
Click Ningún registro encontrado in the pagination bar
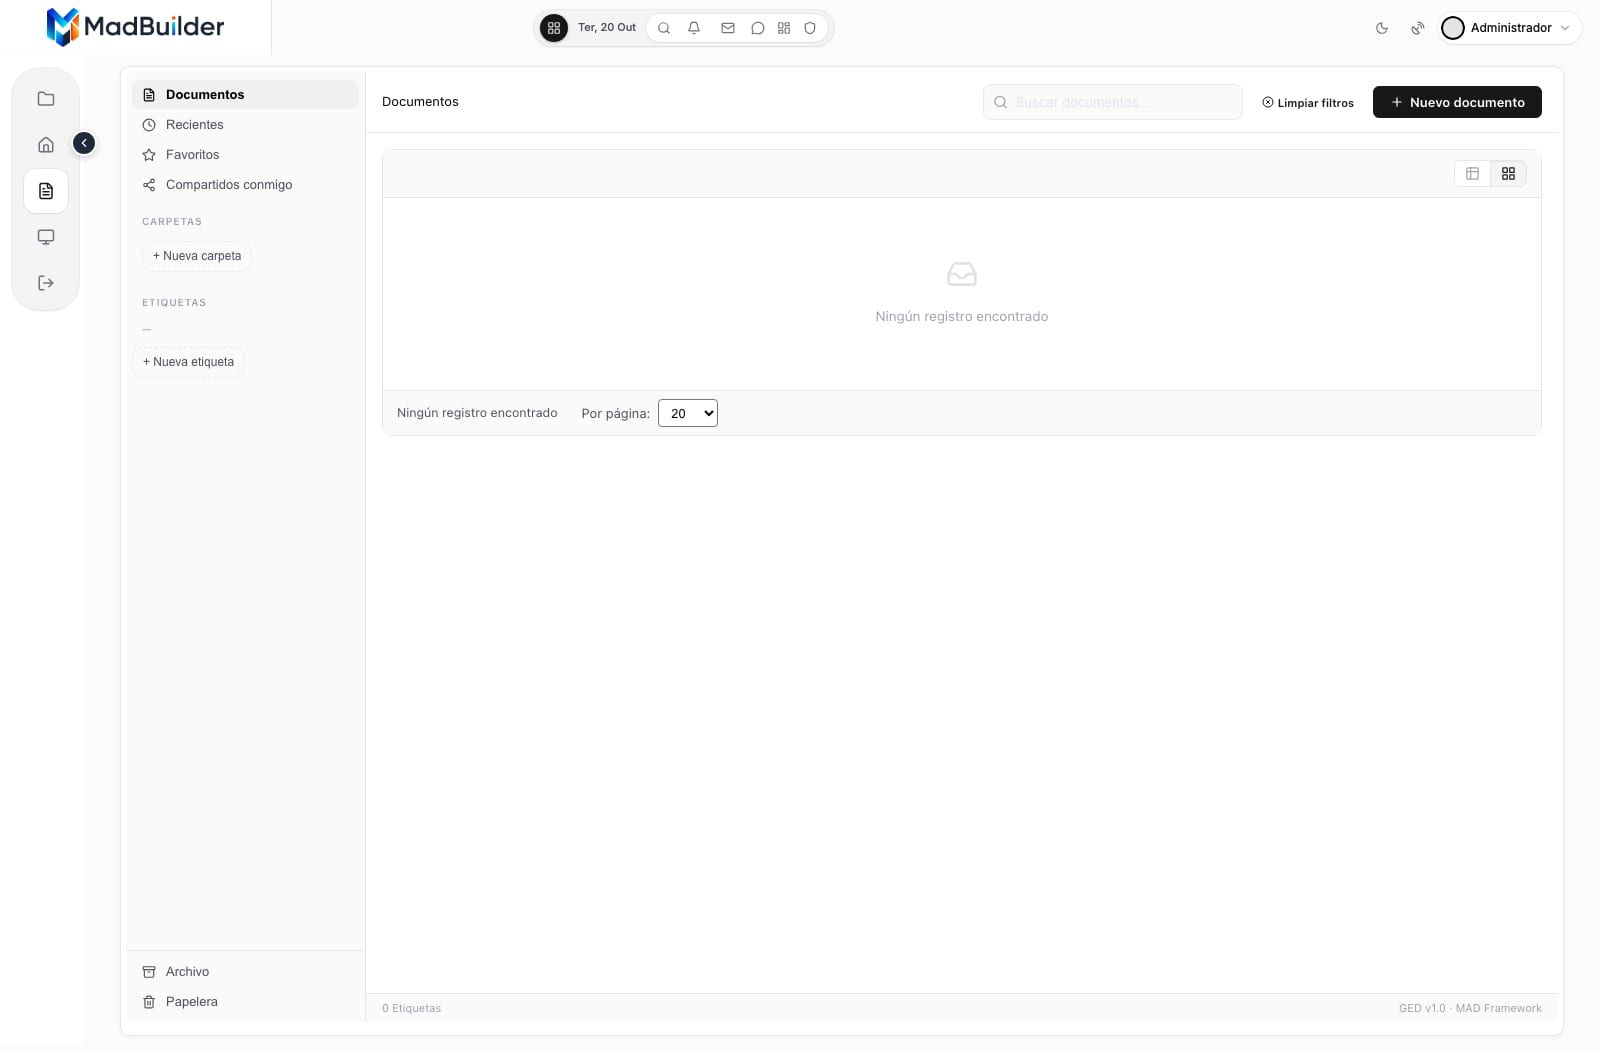(x=477, y=413)
